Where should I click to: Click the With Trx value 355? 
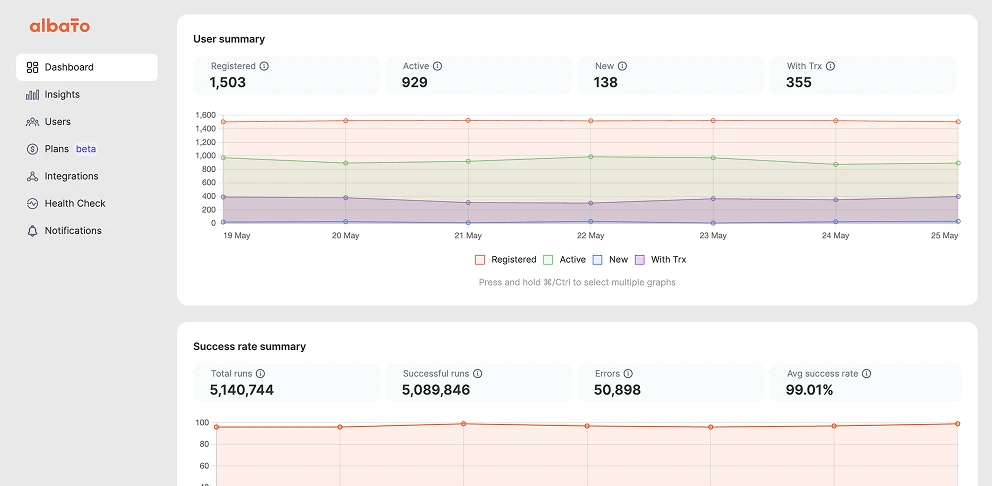798,82
